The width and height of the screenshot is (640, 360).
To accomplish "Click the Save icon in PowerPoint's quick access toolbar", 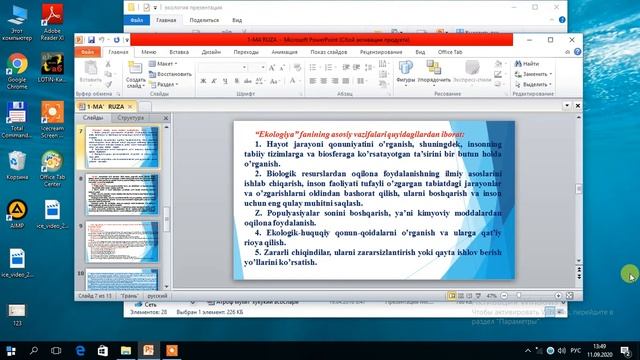I will click(91, 40).
